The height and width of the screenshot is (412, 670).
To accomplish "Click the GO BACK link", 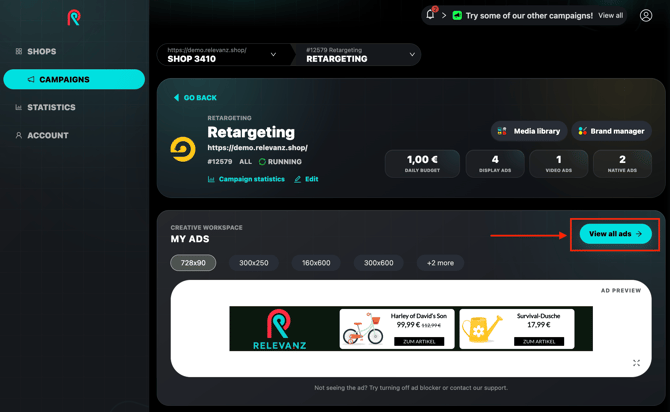I will coord(195,98).
